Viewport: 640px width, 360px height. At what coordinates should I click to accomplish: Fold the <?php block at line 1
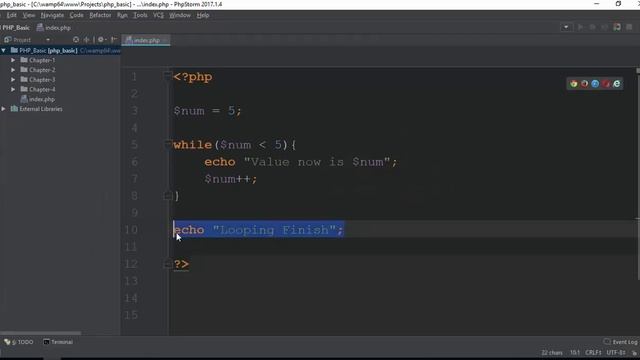click(167, 76)
